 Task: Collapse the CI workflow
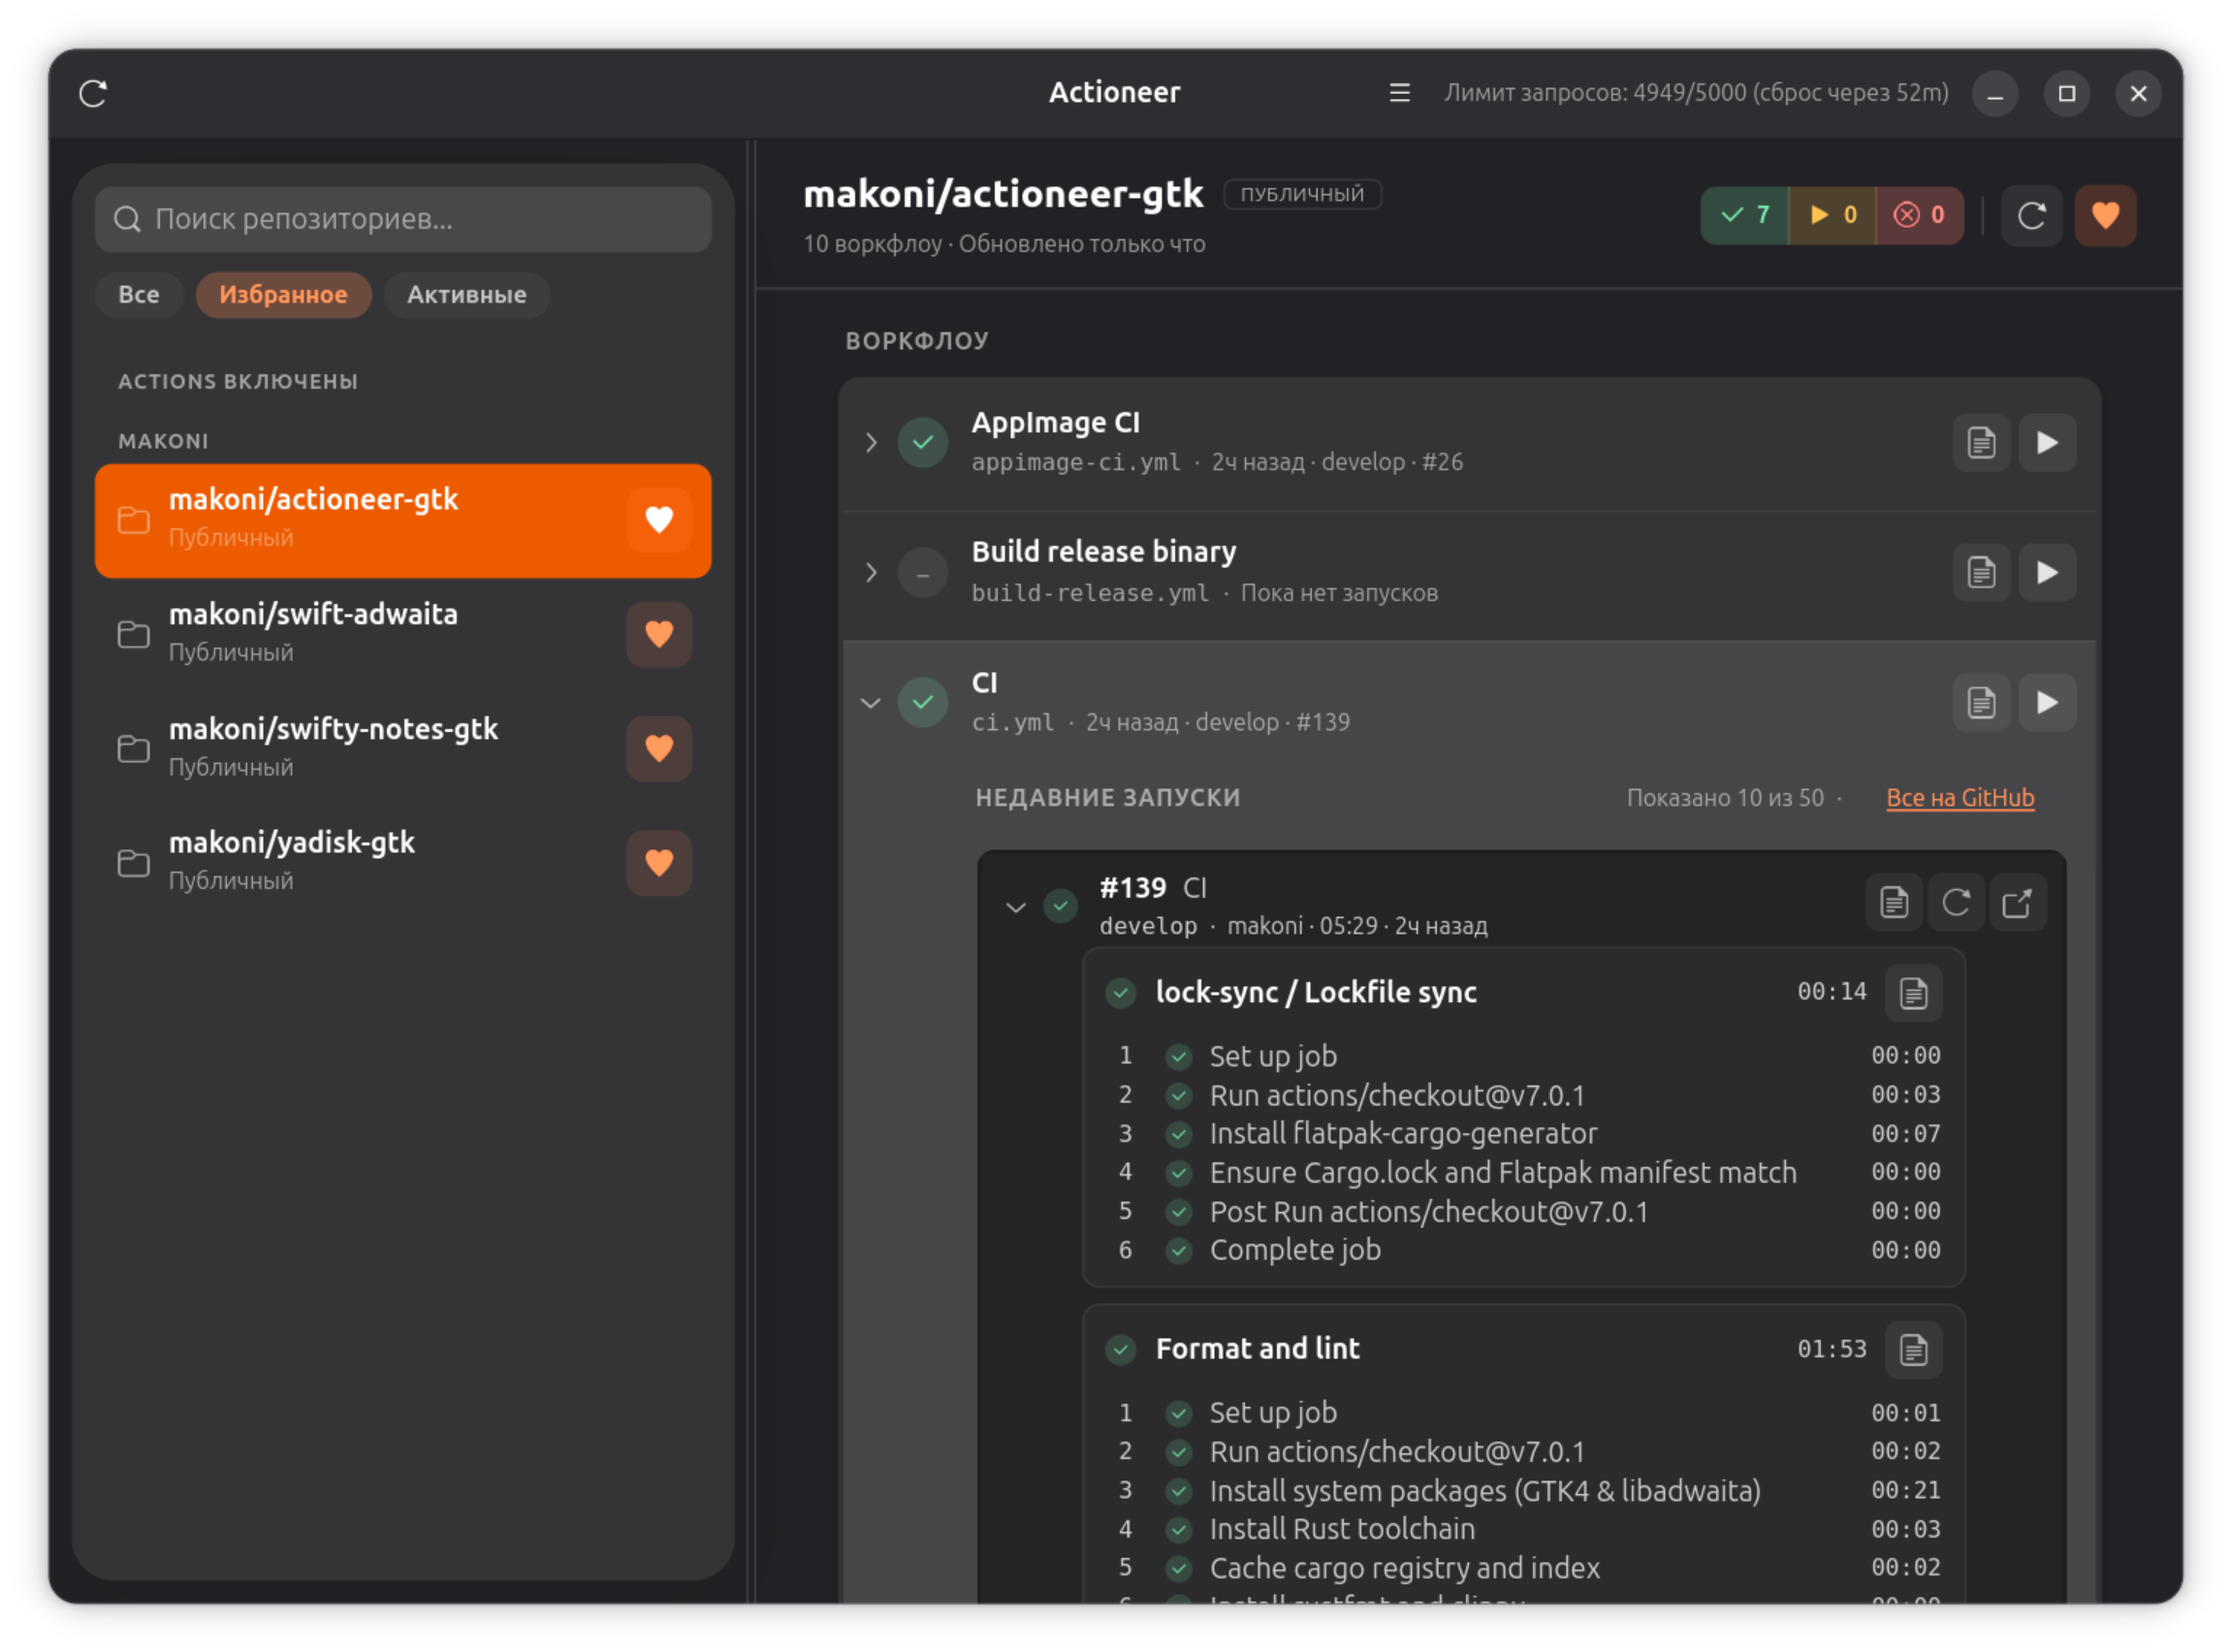(x=871, y=703)
